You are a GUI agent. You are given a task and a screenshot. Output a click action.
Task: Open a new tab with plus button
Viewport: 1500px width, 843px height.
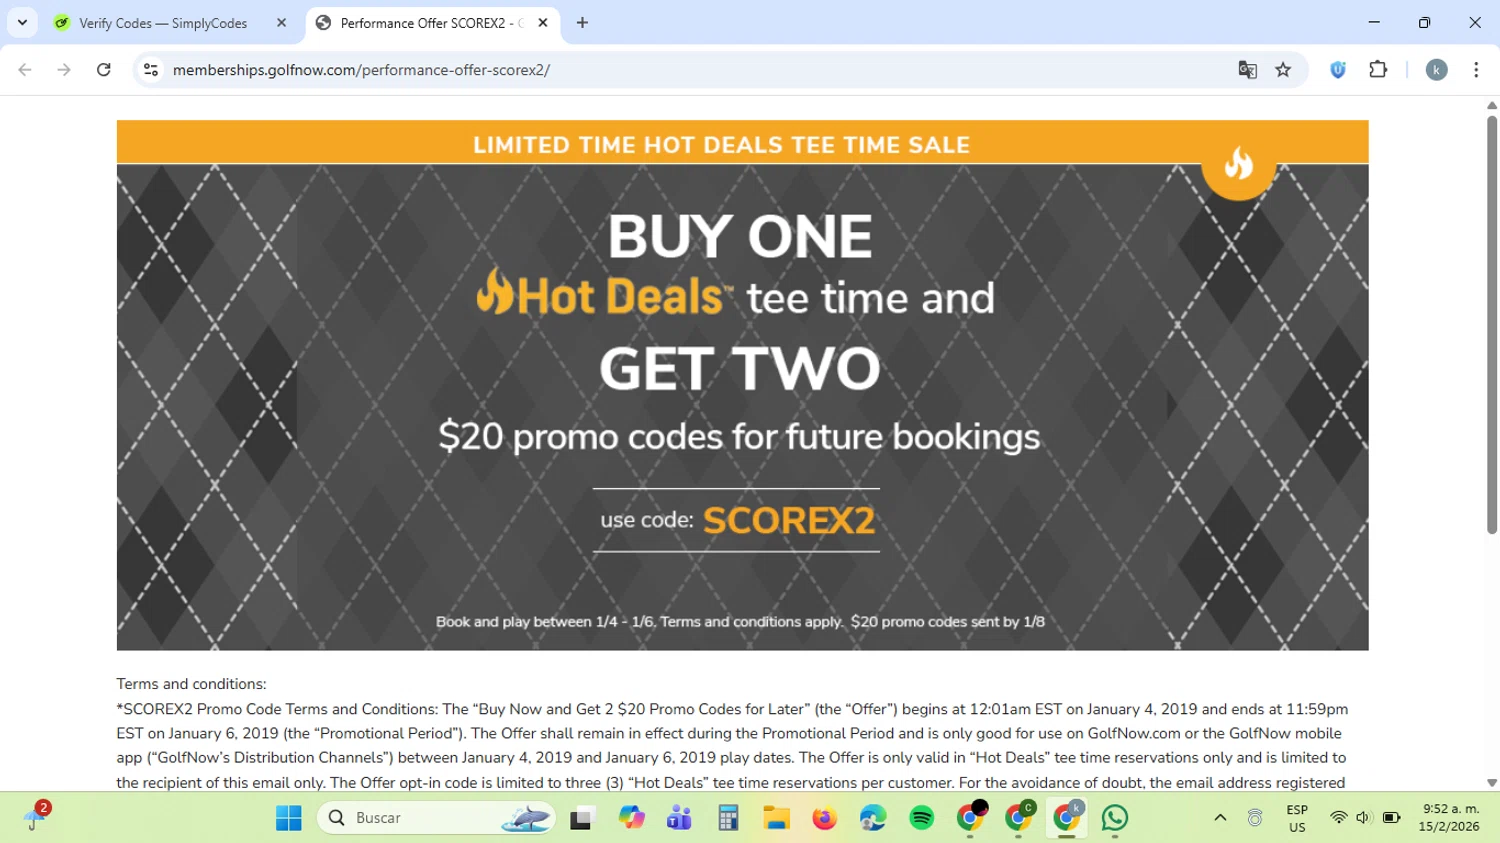tap(582, 23)
